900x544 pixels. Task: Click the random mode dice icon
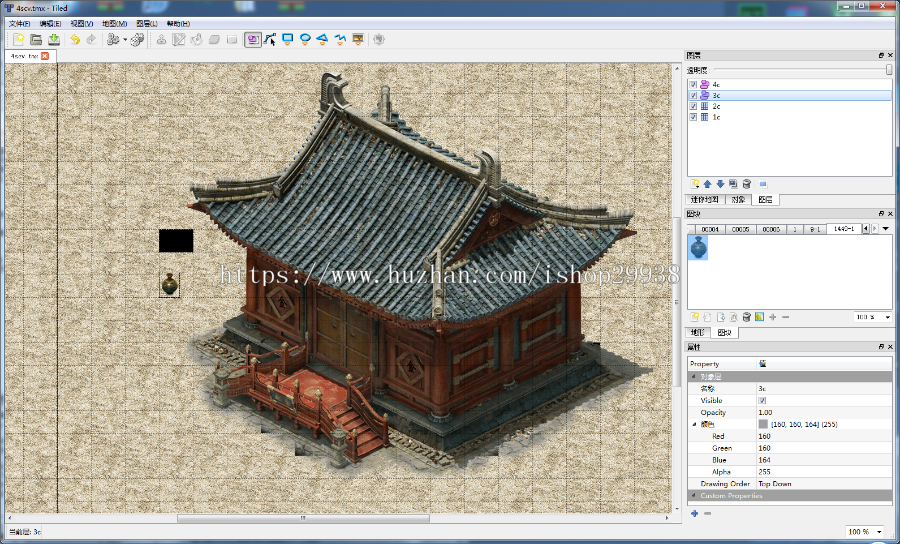coord(137,39)
